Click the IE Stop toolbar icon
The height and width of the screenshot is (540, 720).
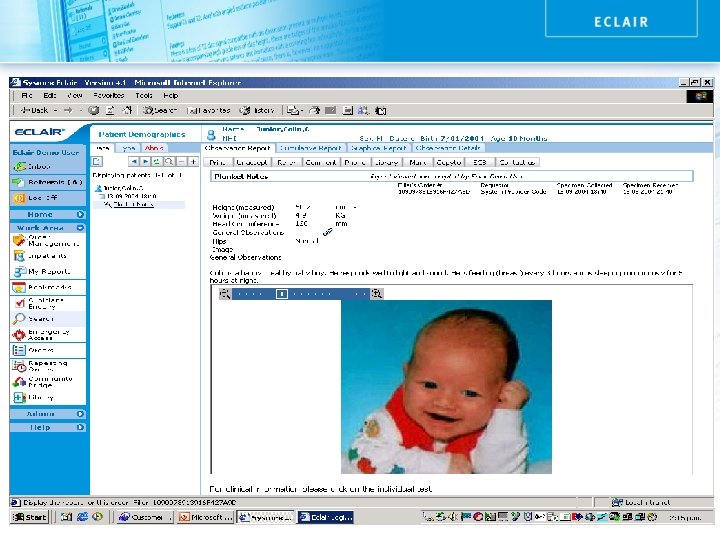click(x=94, y=111)
